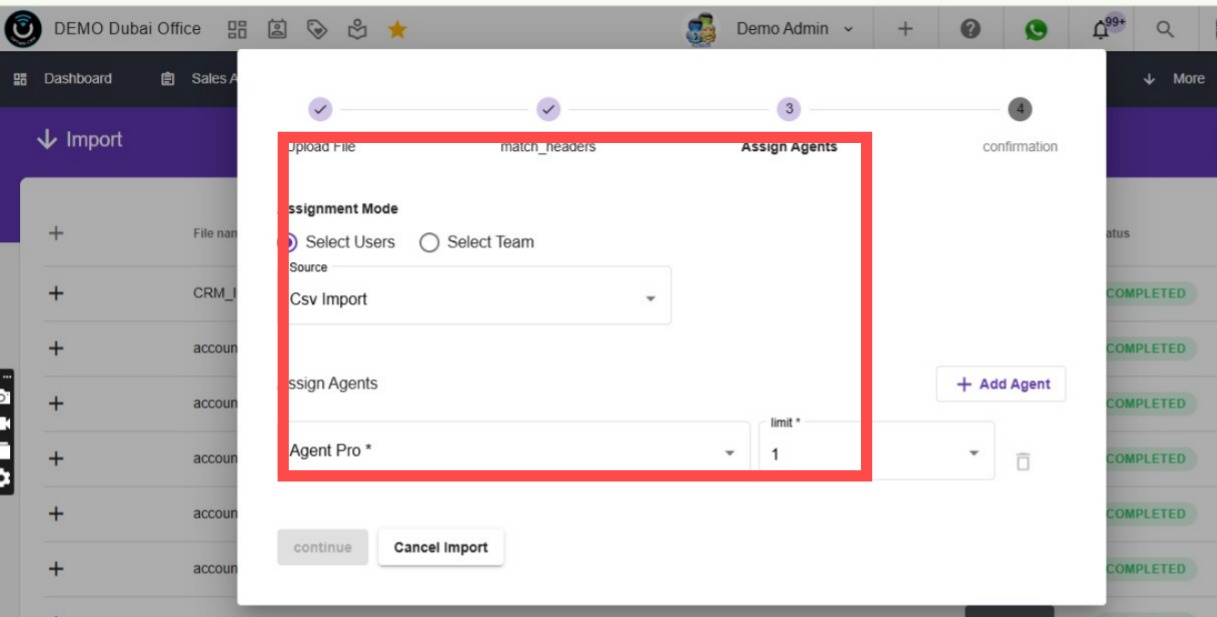Click the plus icon in top bar
This screenshot has height=617, width=1217.
[x=905, y=29]
